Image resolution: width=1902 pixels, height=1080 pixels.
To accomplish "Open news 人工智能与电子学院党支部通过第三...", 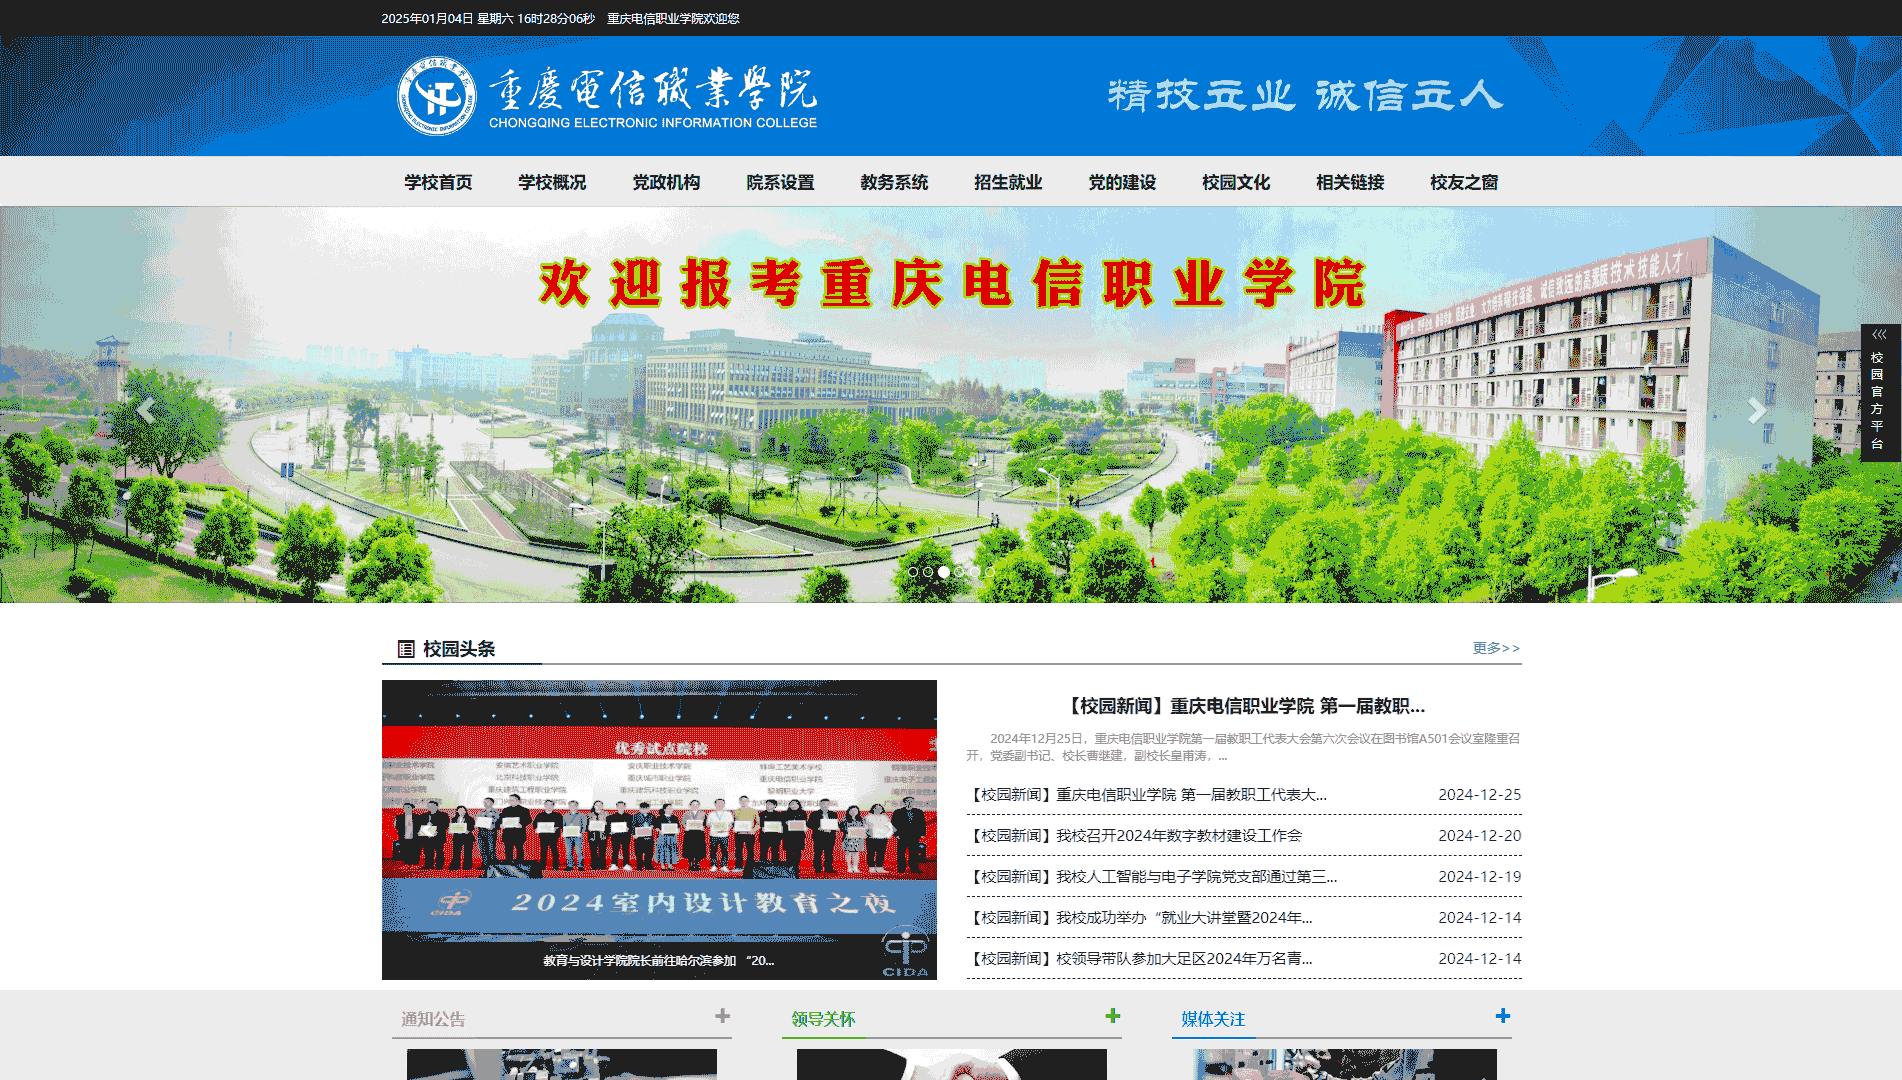I will tap(1153, 877).
